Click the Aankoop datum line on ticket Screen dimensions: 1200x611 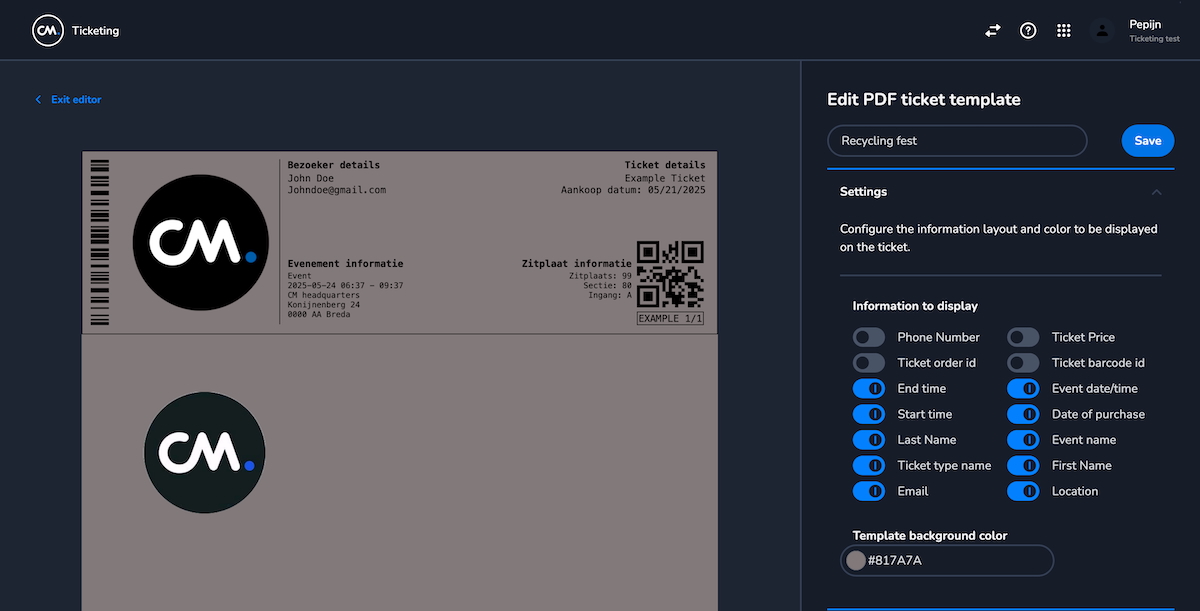(633, 190)
